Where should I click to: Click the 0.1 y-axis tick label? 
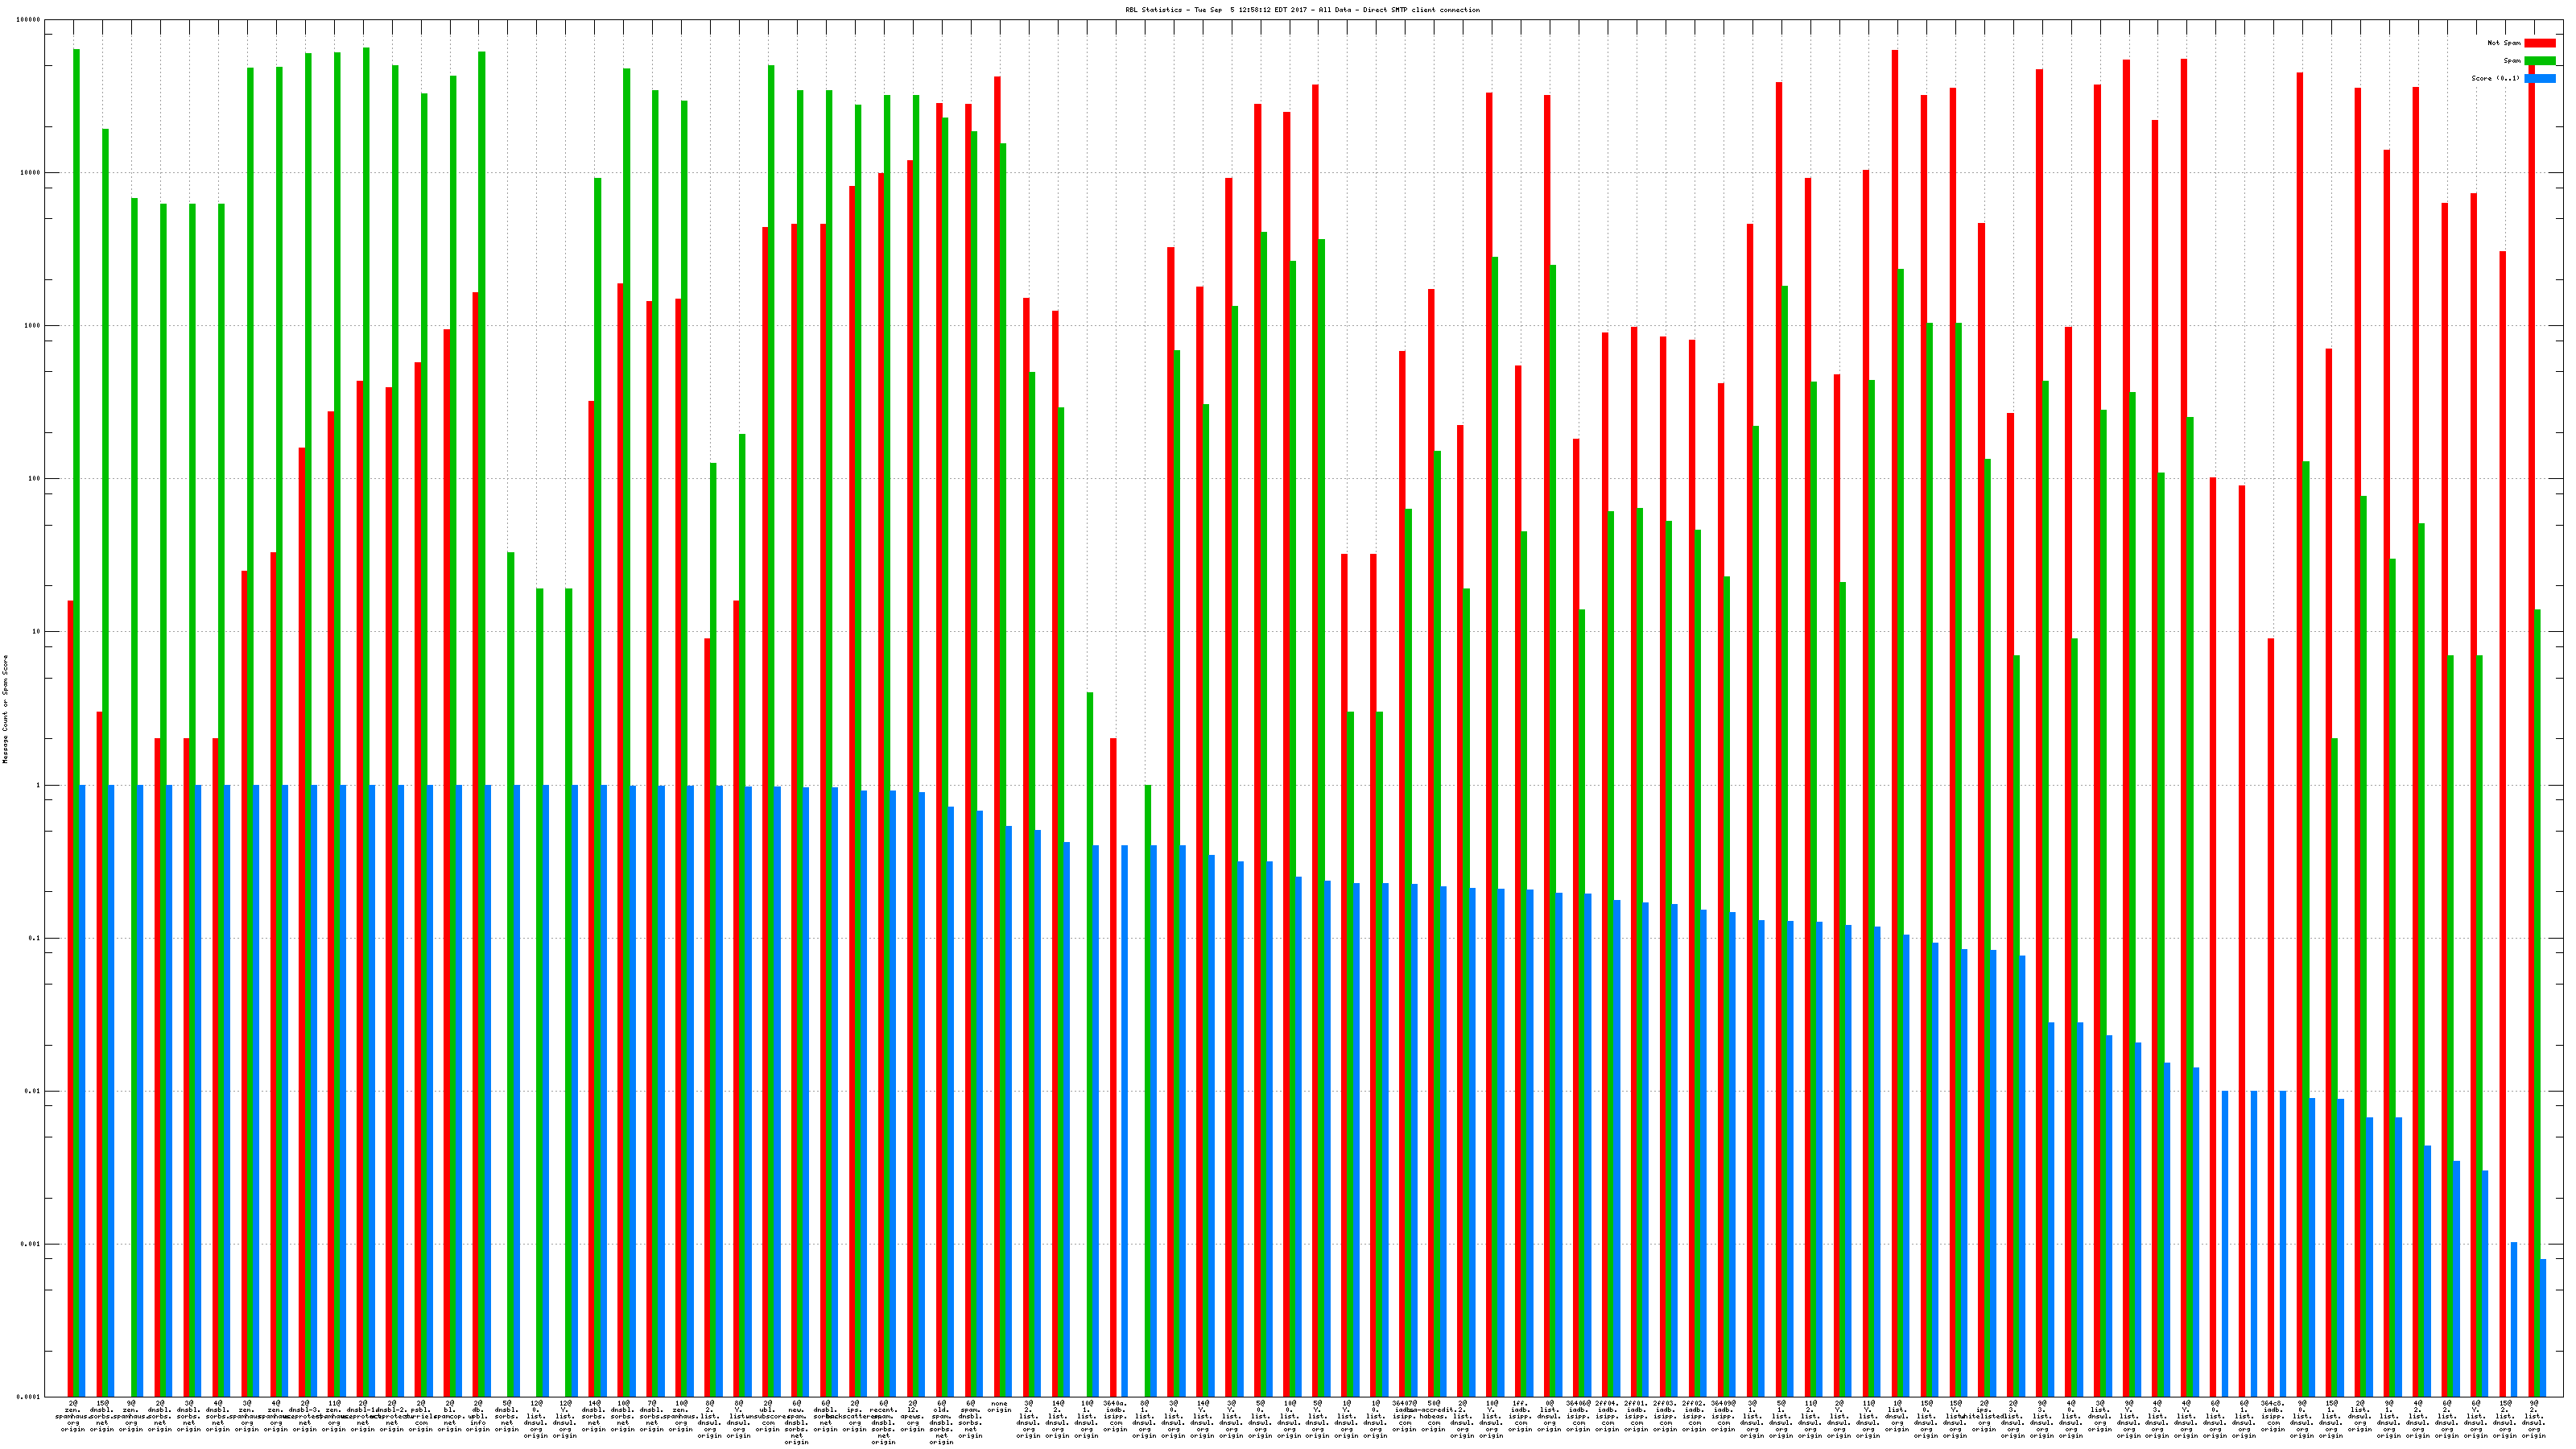[x=35, y=938]
